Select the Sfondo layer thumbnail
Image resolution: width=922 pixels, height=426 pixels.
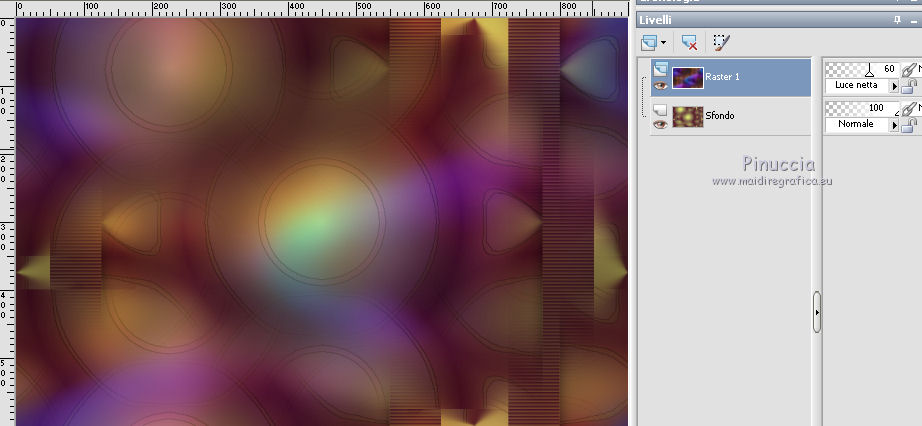688,117
